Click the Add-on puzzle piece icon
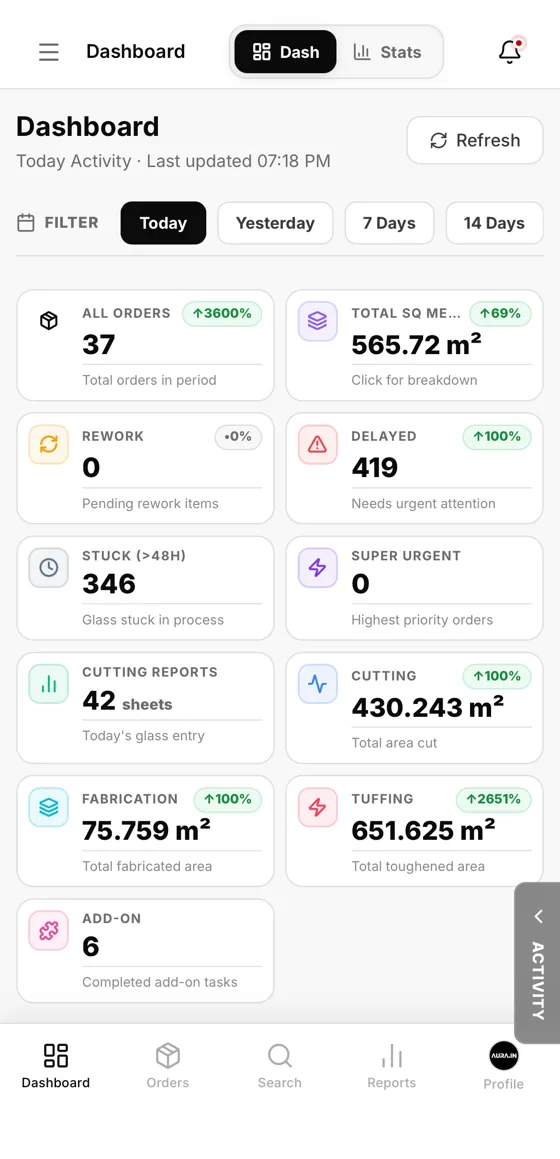560x1159 pixels. pyautogui.click(x=49, y=931)
